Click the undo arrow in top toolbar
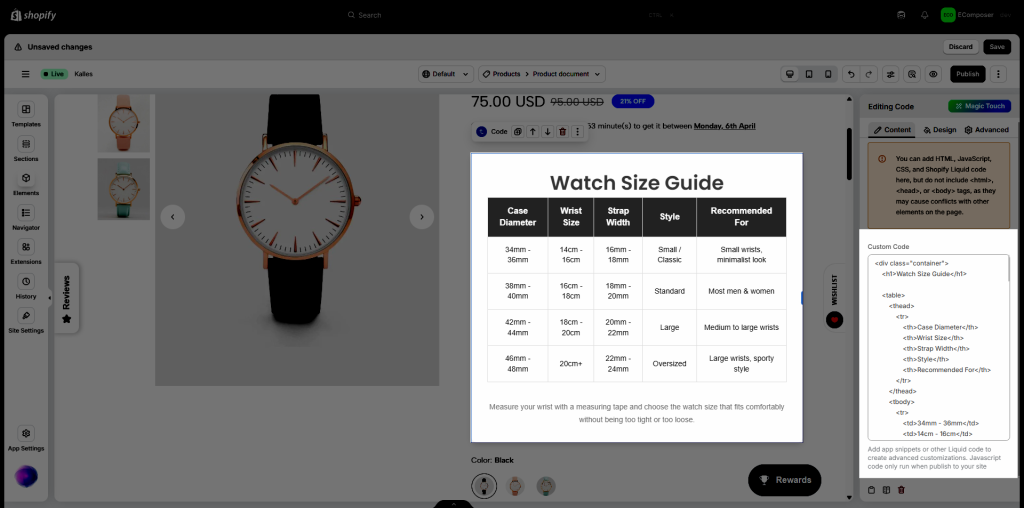The height and width of the screenshot is (508, 1024). (850, 74)
